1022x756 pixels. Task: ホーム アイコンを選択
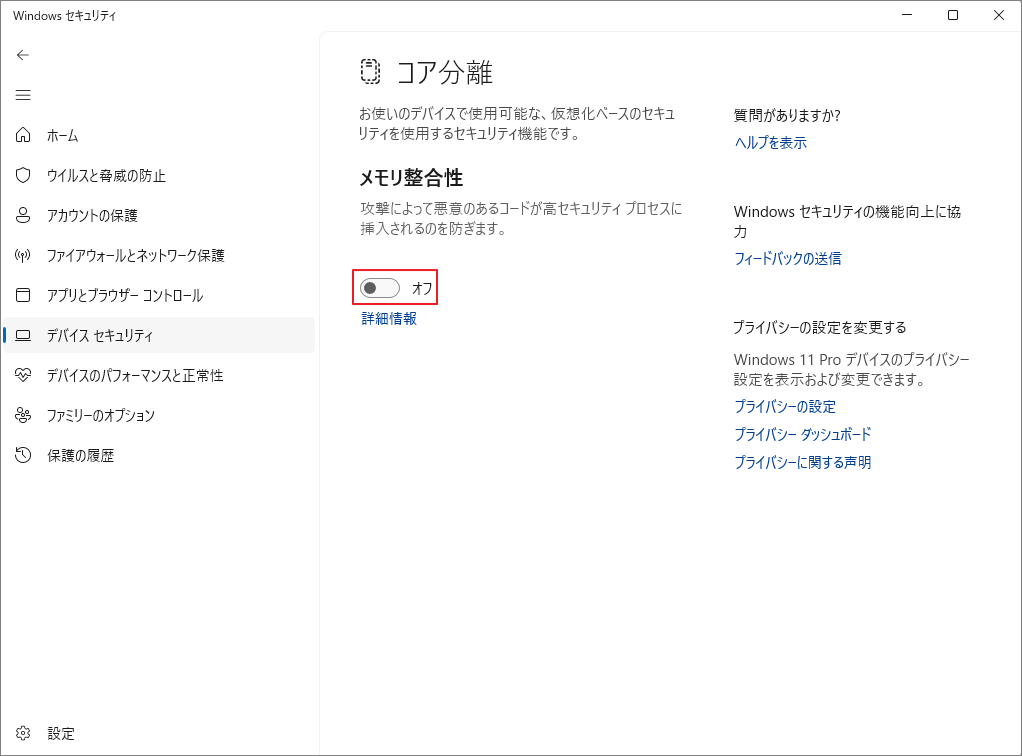point(23,135)
